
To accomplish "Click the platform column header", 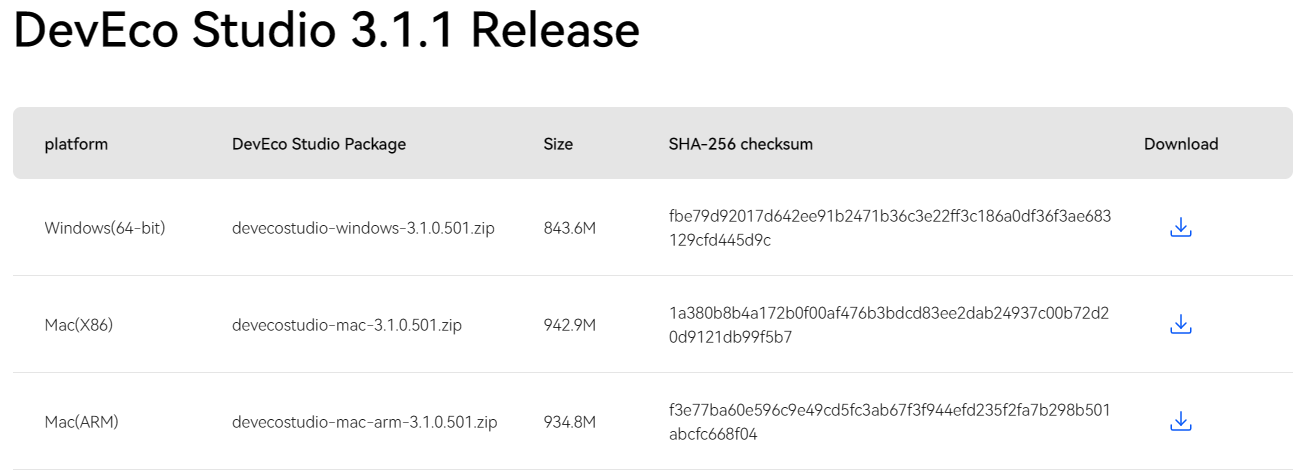I will point(76,144).
